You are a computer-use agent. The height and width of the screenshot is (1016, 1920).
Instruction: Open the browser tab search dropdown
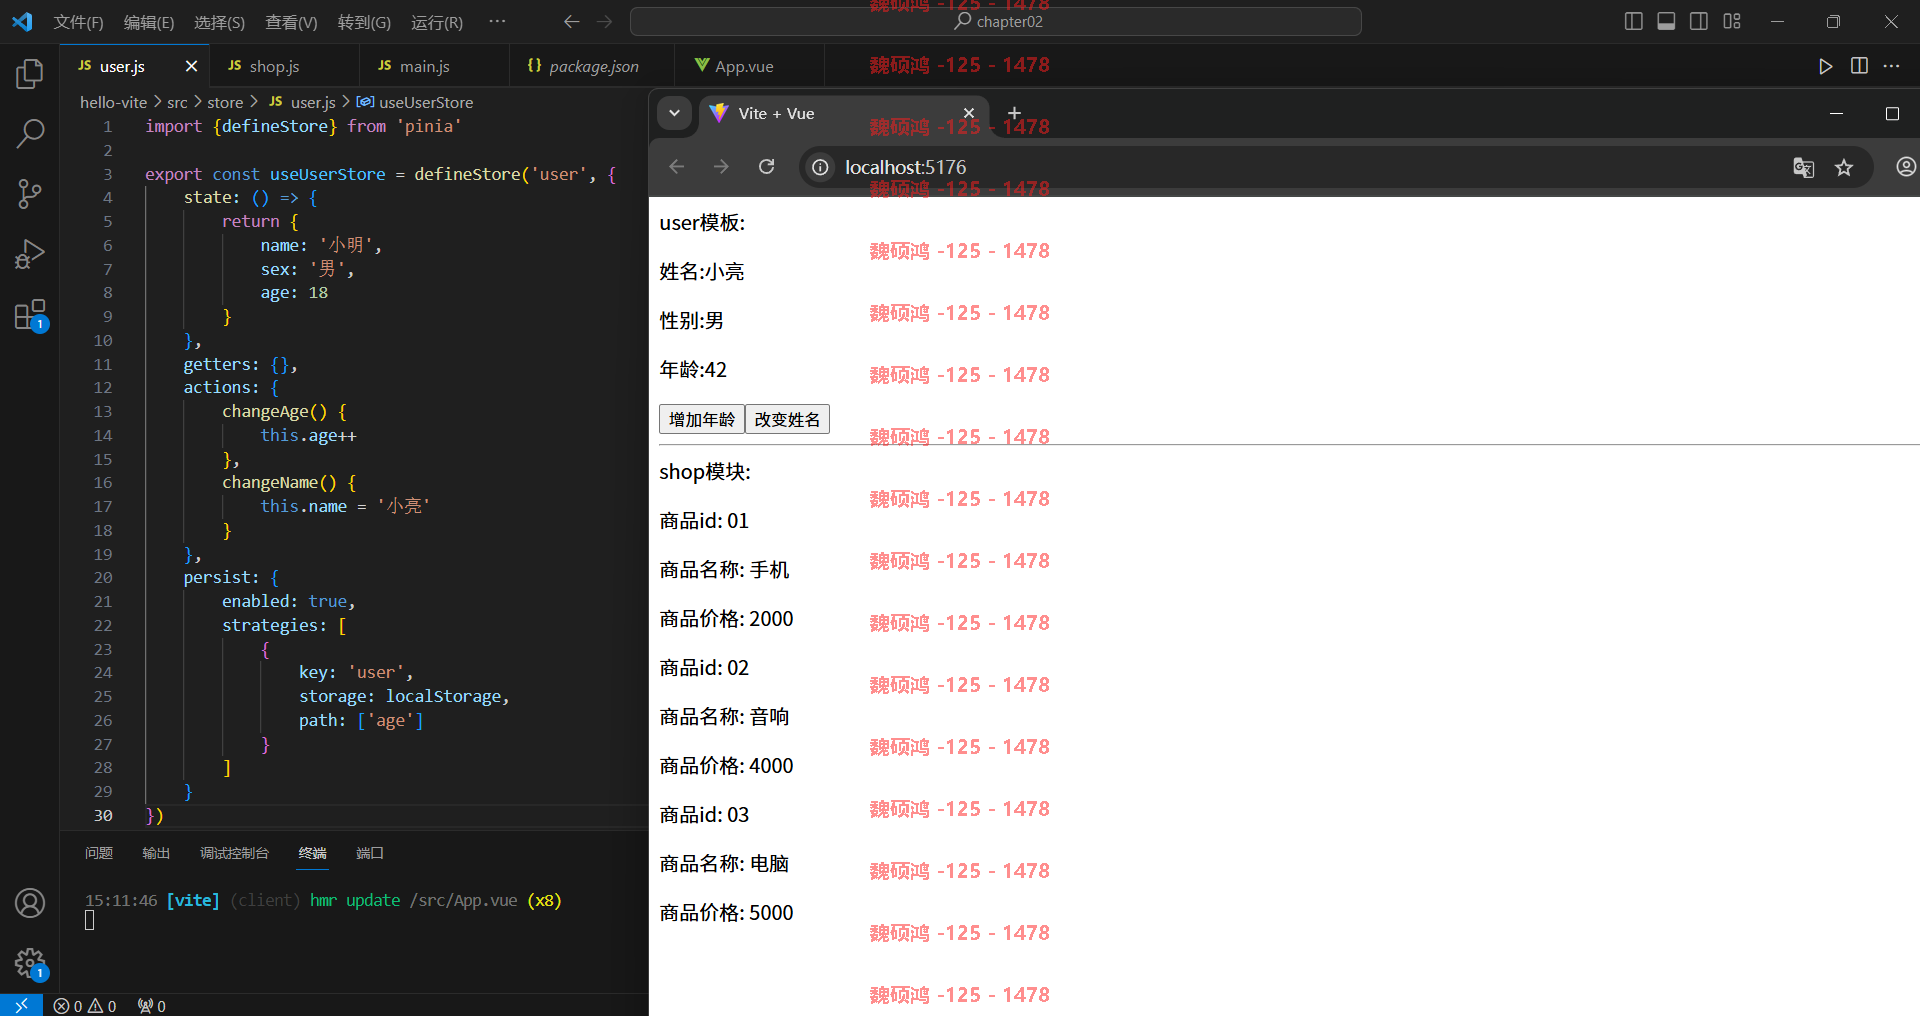(675, 113)
